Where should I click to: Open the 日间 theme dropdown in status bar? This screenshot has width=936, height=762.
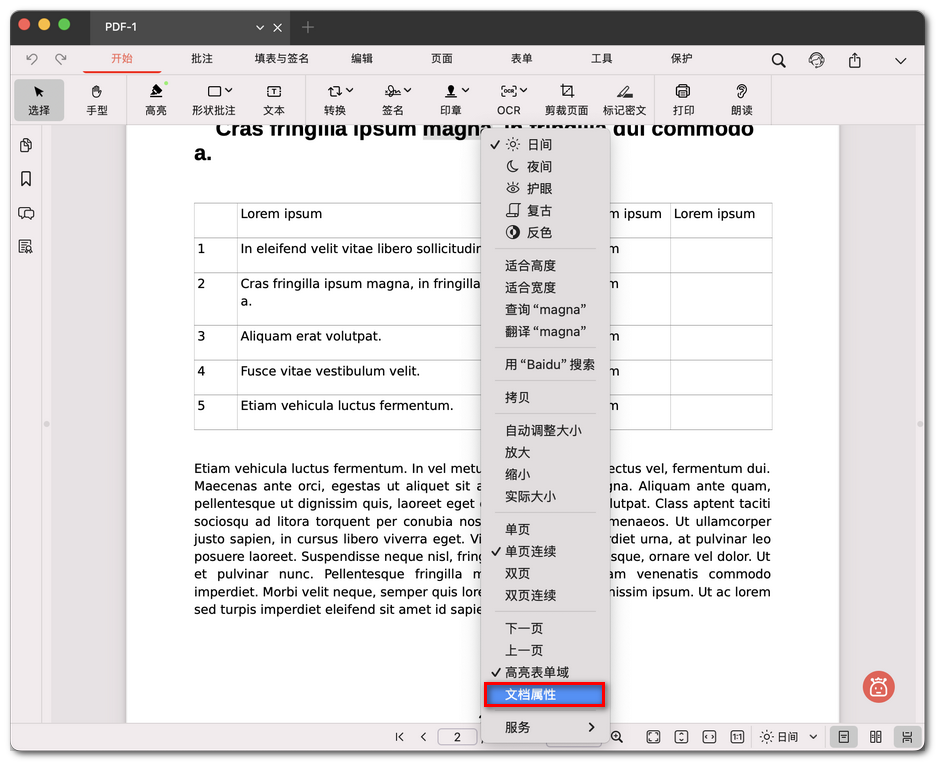click(x=788, y=737)
